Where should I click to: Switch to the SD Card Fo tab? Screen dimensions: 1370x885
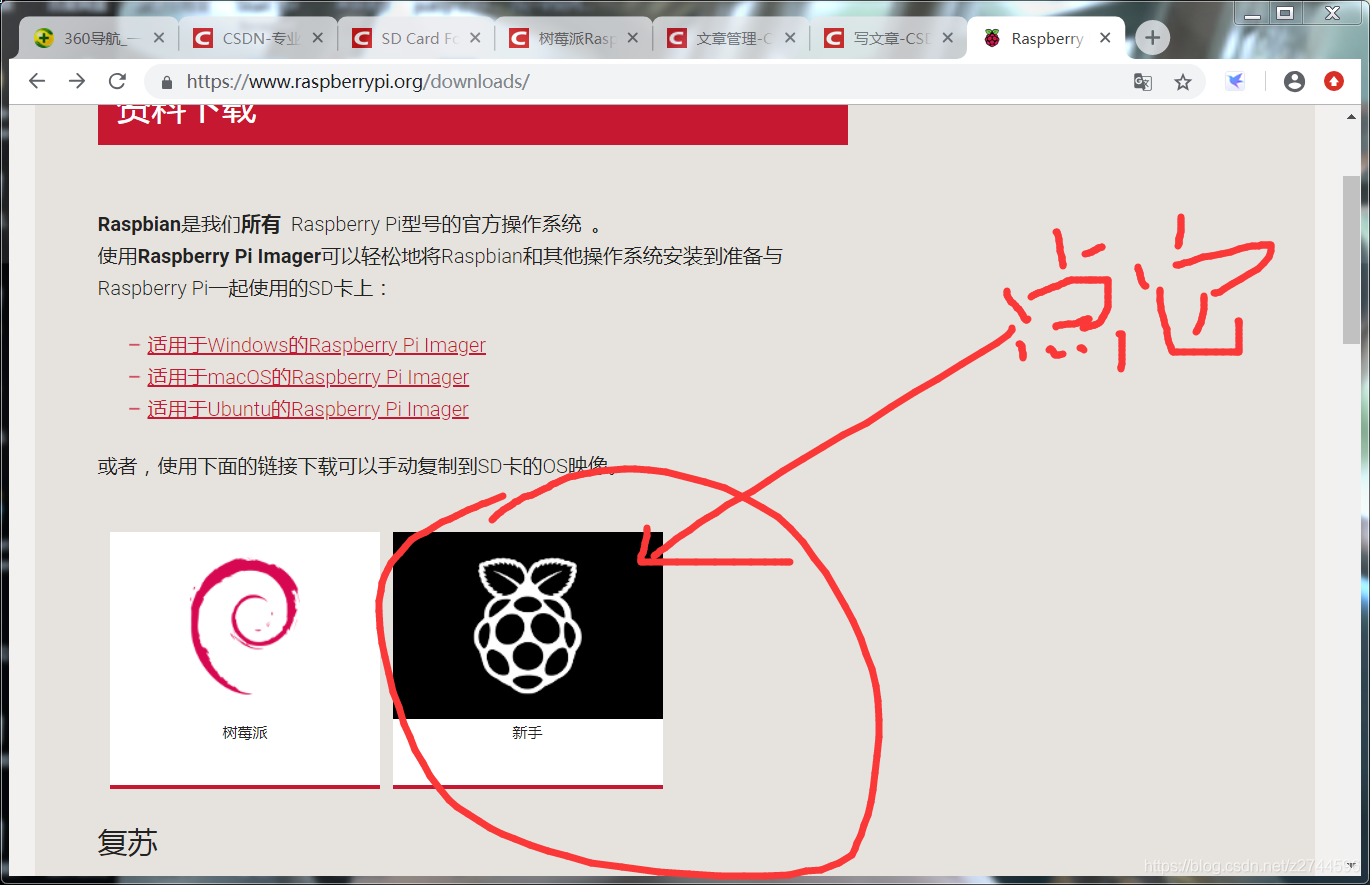416,38
